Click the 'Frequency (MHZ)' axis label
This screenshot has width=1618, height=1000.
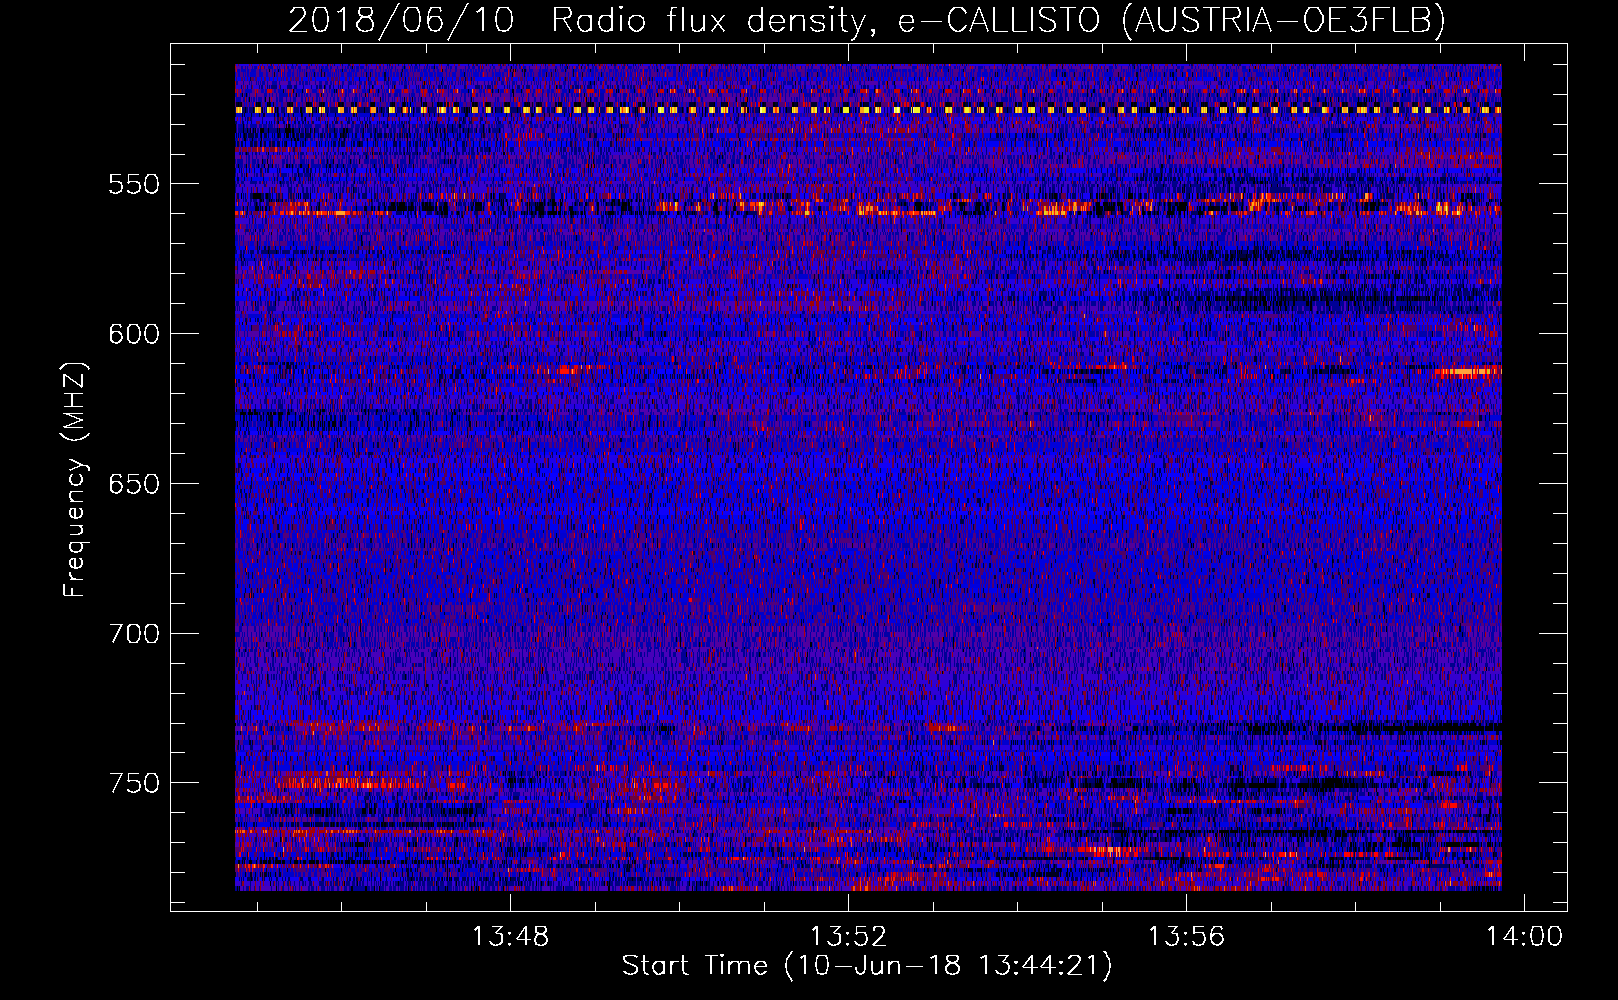[x=75, y=479]
